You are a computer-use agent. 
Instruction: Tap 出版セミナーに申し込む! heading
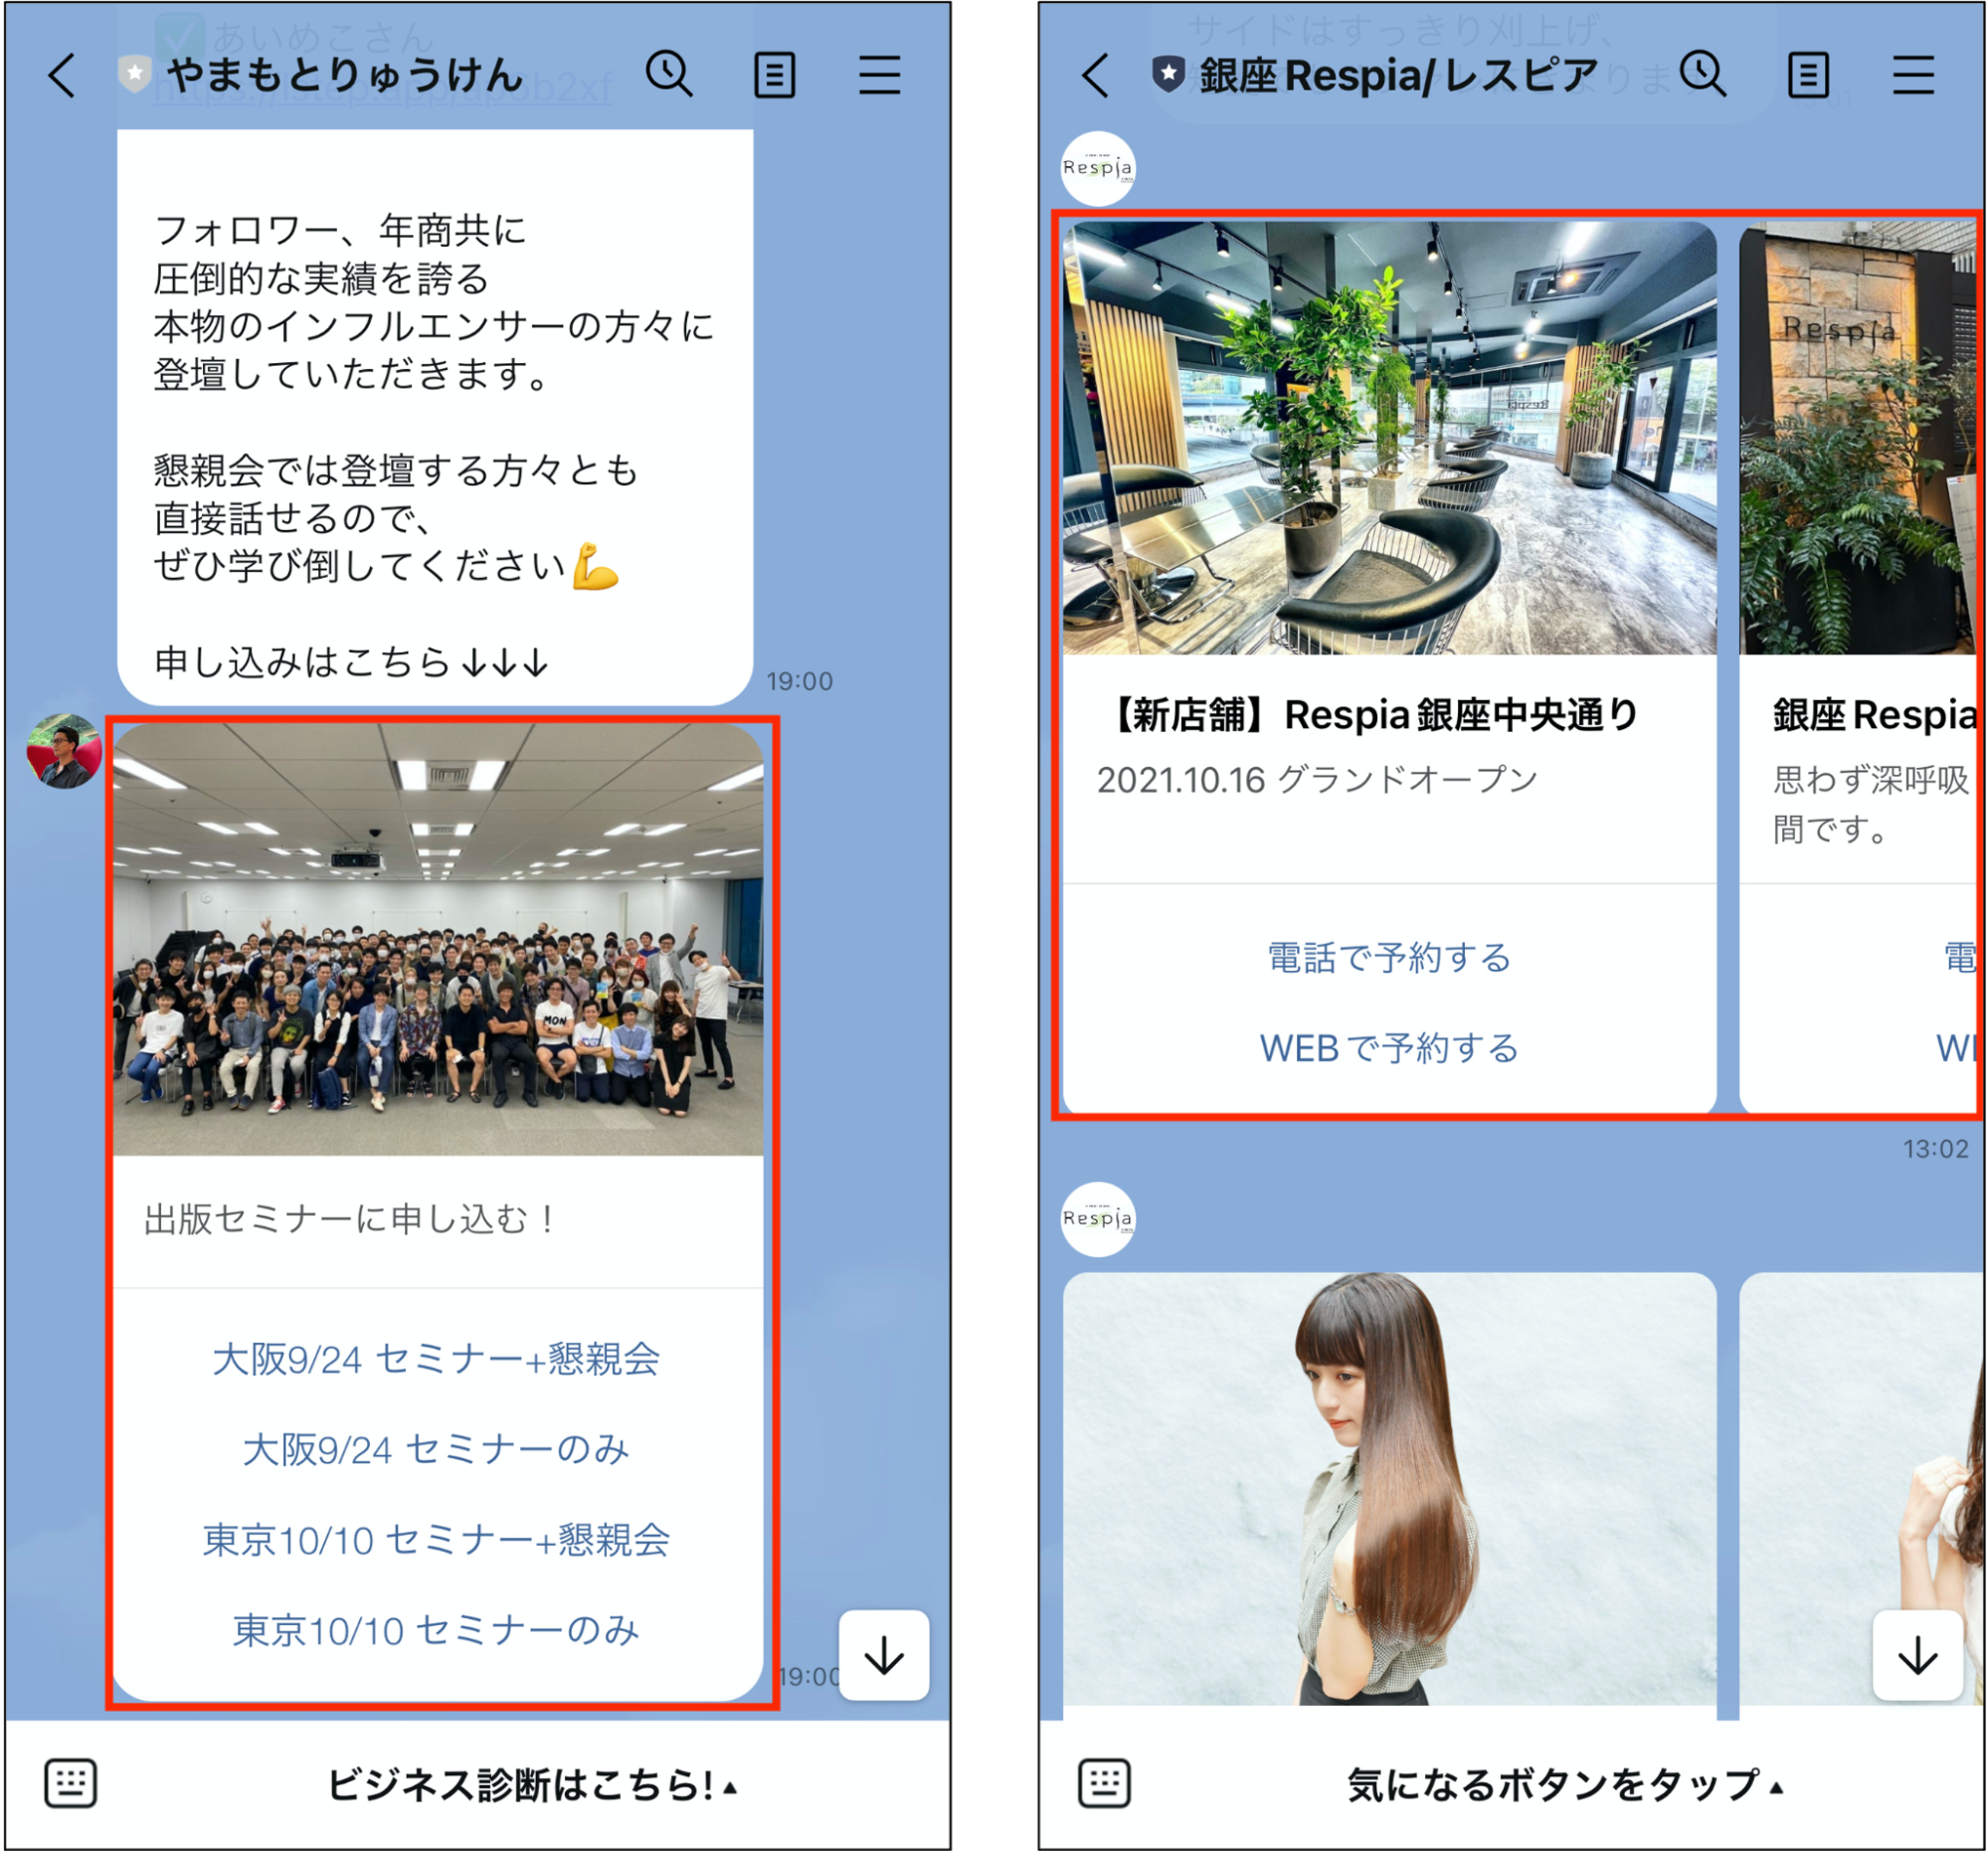coord(349,1219)
